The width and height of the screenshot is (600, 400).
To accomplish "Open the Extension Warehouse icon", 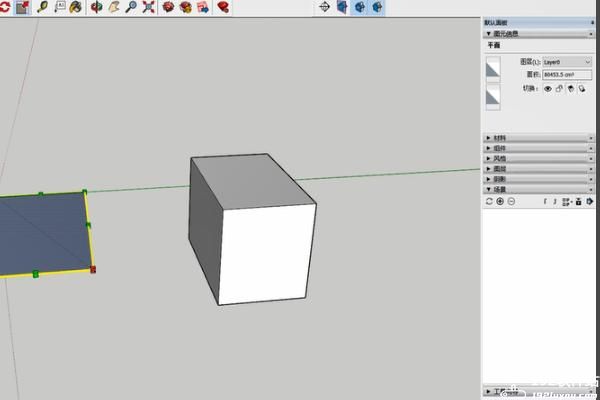I will (186, 7).
